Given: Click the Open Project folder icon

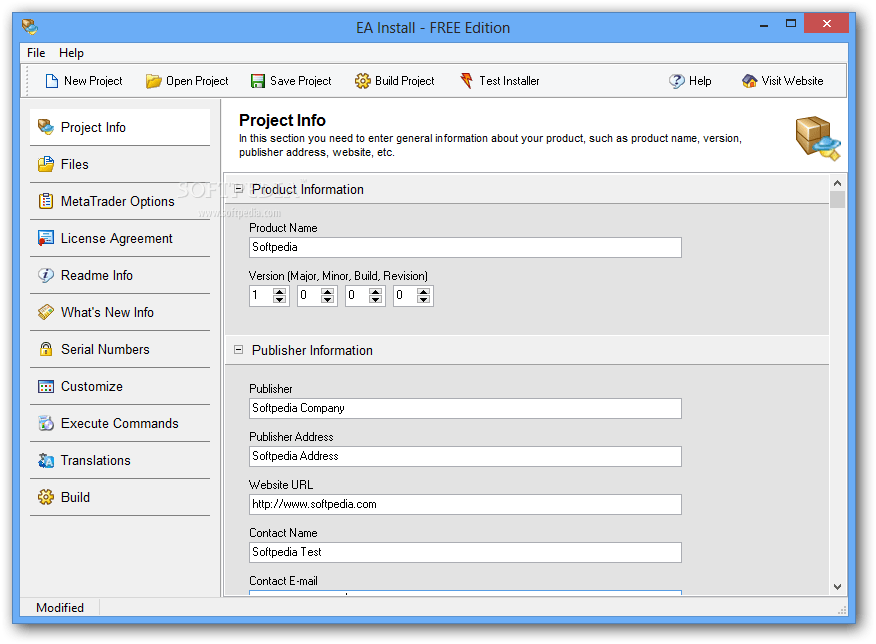Looking at the screenshot, I should click(x=154, y=82).
